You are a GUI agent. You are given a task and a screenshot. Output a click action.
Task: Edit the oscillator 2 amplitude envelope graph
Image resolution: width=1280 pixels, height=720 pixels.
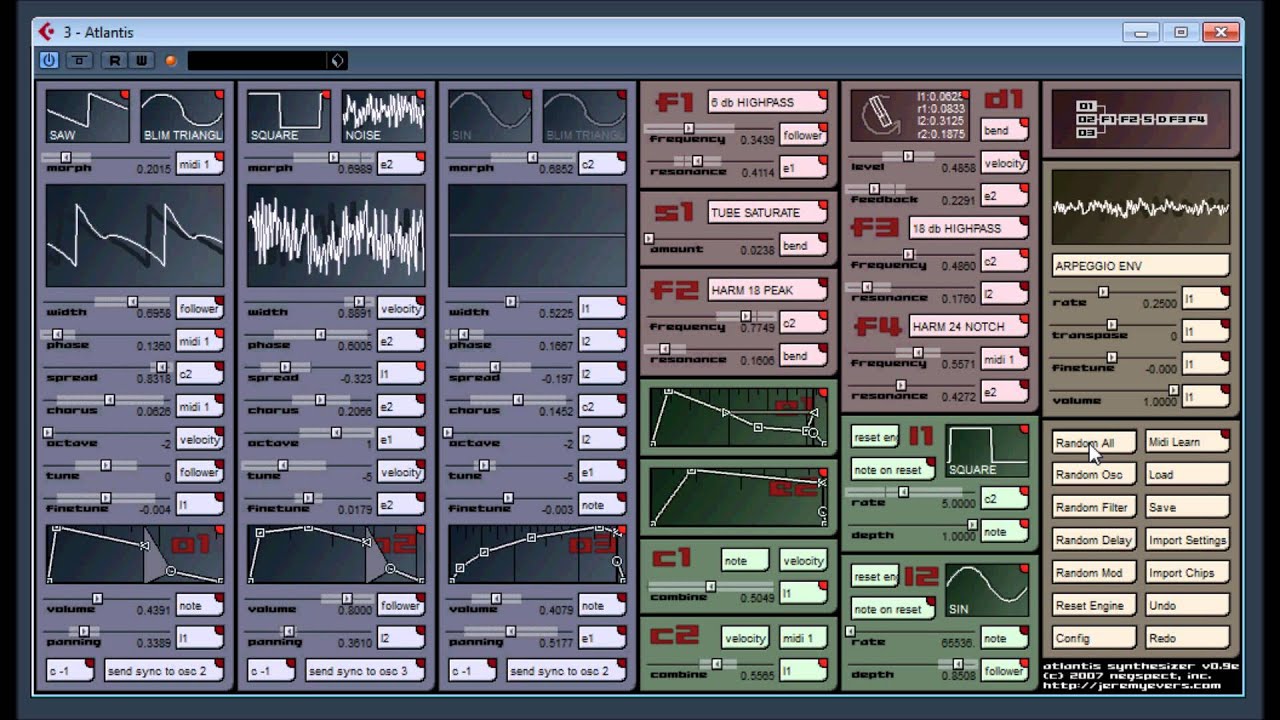click(336, 554)
